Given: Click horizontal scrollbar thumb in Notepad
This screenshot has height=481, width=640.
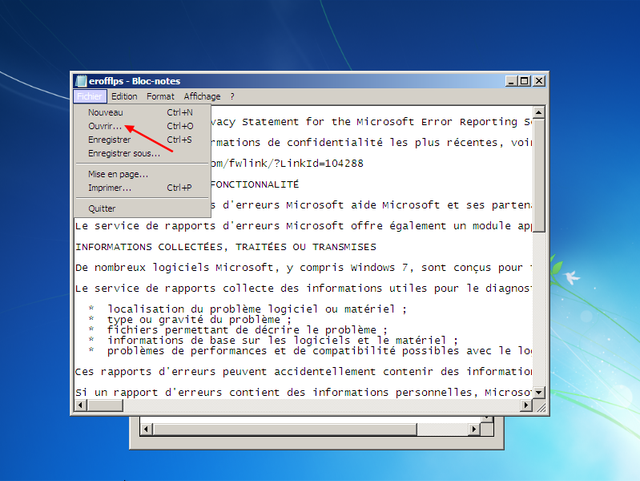Looking at the screenshot, I should point(105,405).
